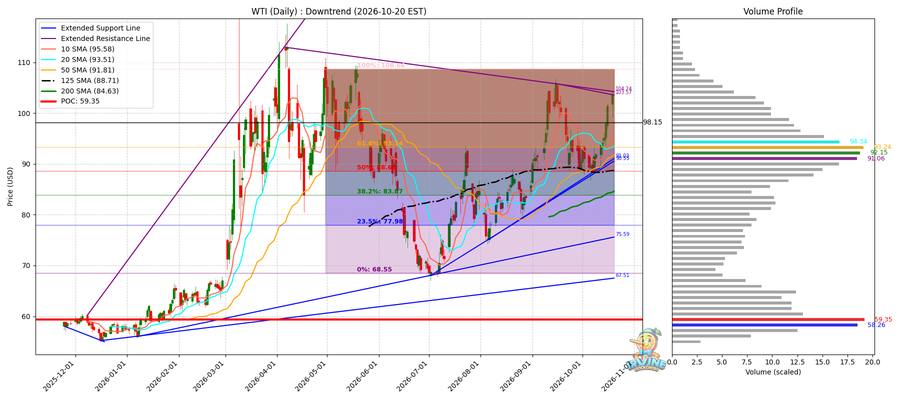Image resolution: width=900 pixels, height=400 pixels.
Task: Click the volume axis tick '12.5'
Action: point(798,362)
